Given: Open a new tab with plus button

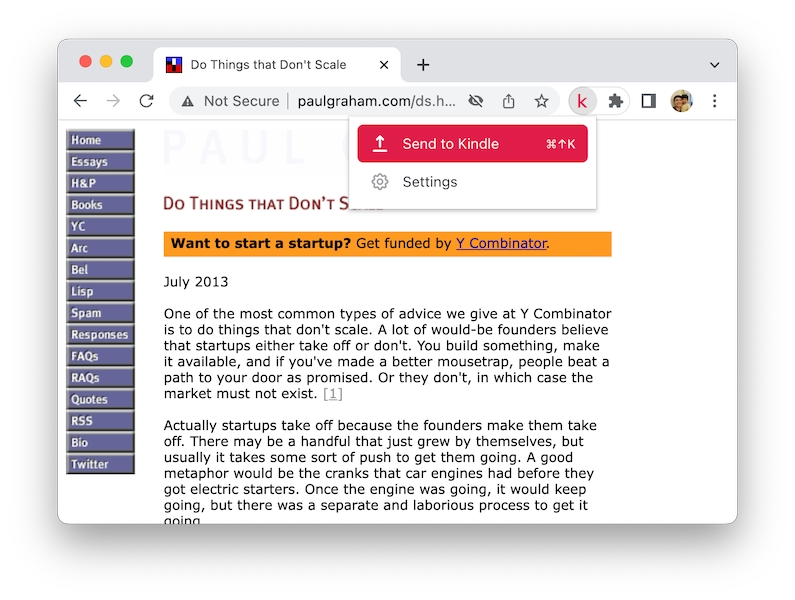Looking at the screenshot, I should pos(423,65).
